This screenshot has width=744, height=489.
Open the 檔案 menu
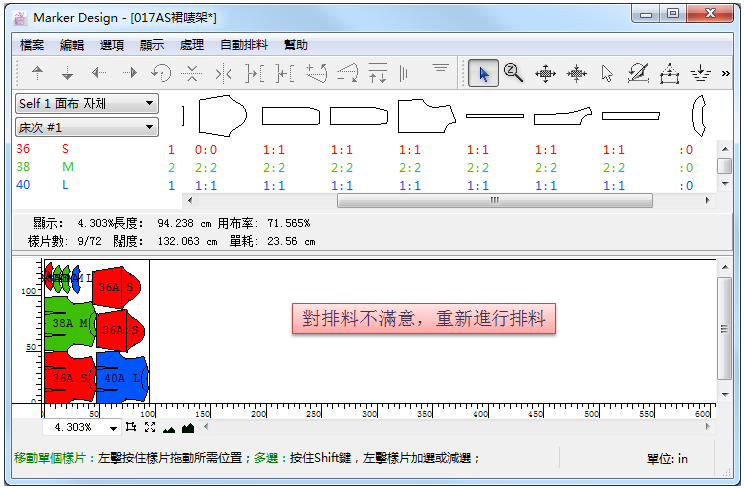point(32,45)
